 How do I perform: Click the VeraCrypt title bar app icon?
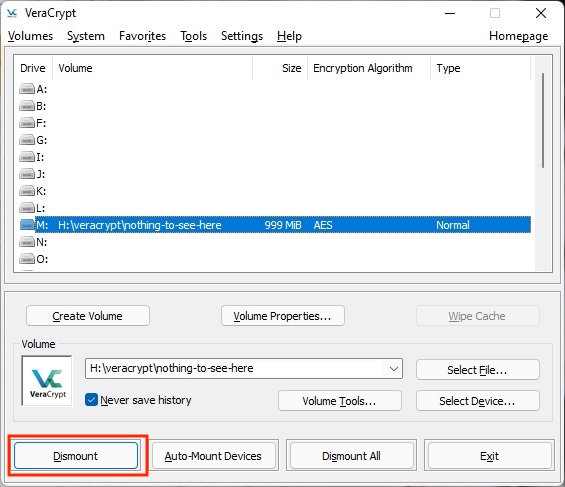12,13
